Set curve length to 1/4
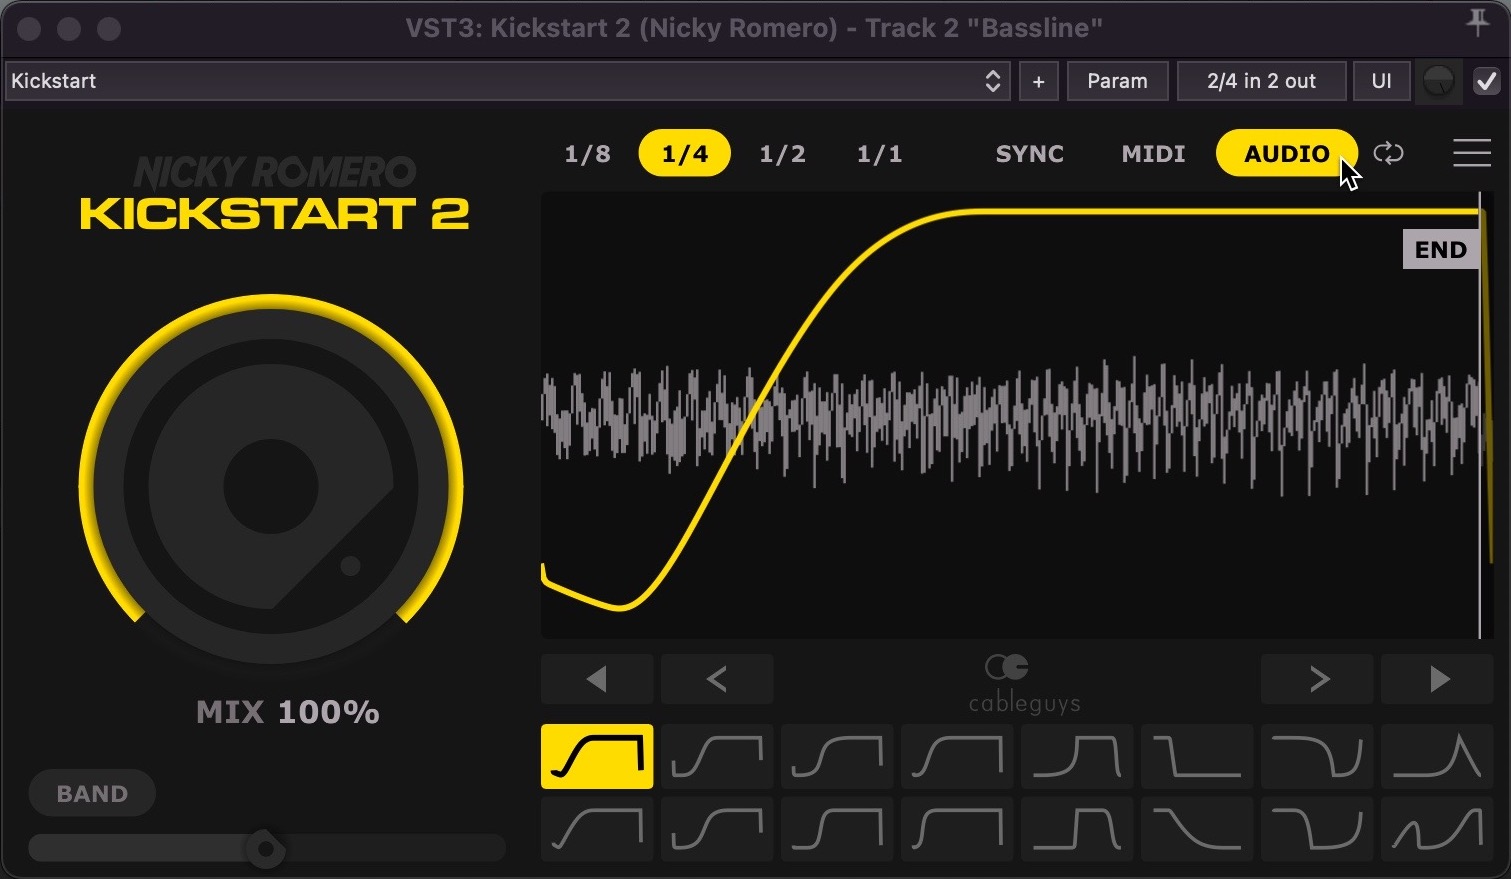1511x879 pixels. (x=685, y=154)
